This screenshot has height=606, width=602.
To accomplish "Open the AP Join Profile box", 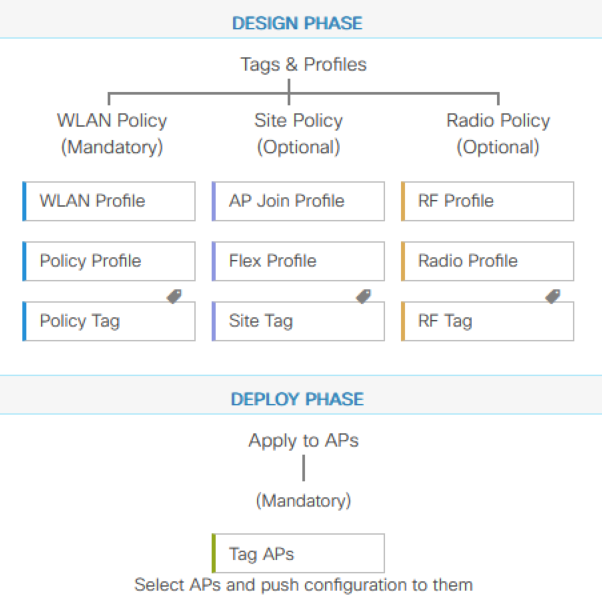I will click(298, 201).
